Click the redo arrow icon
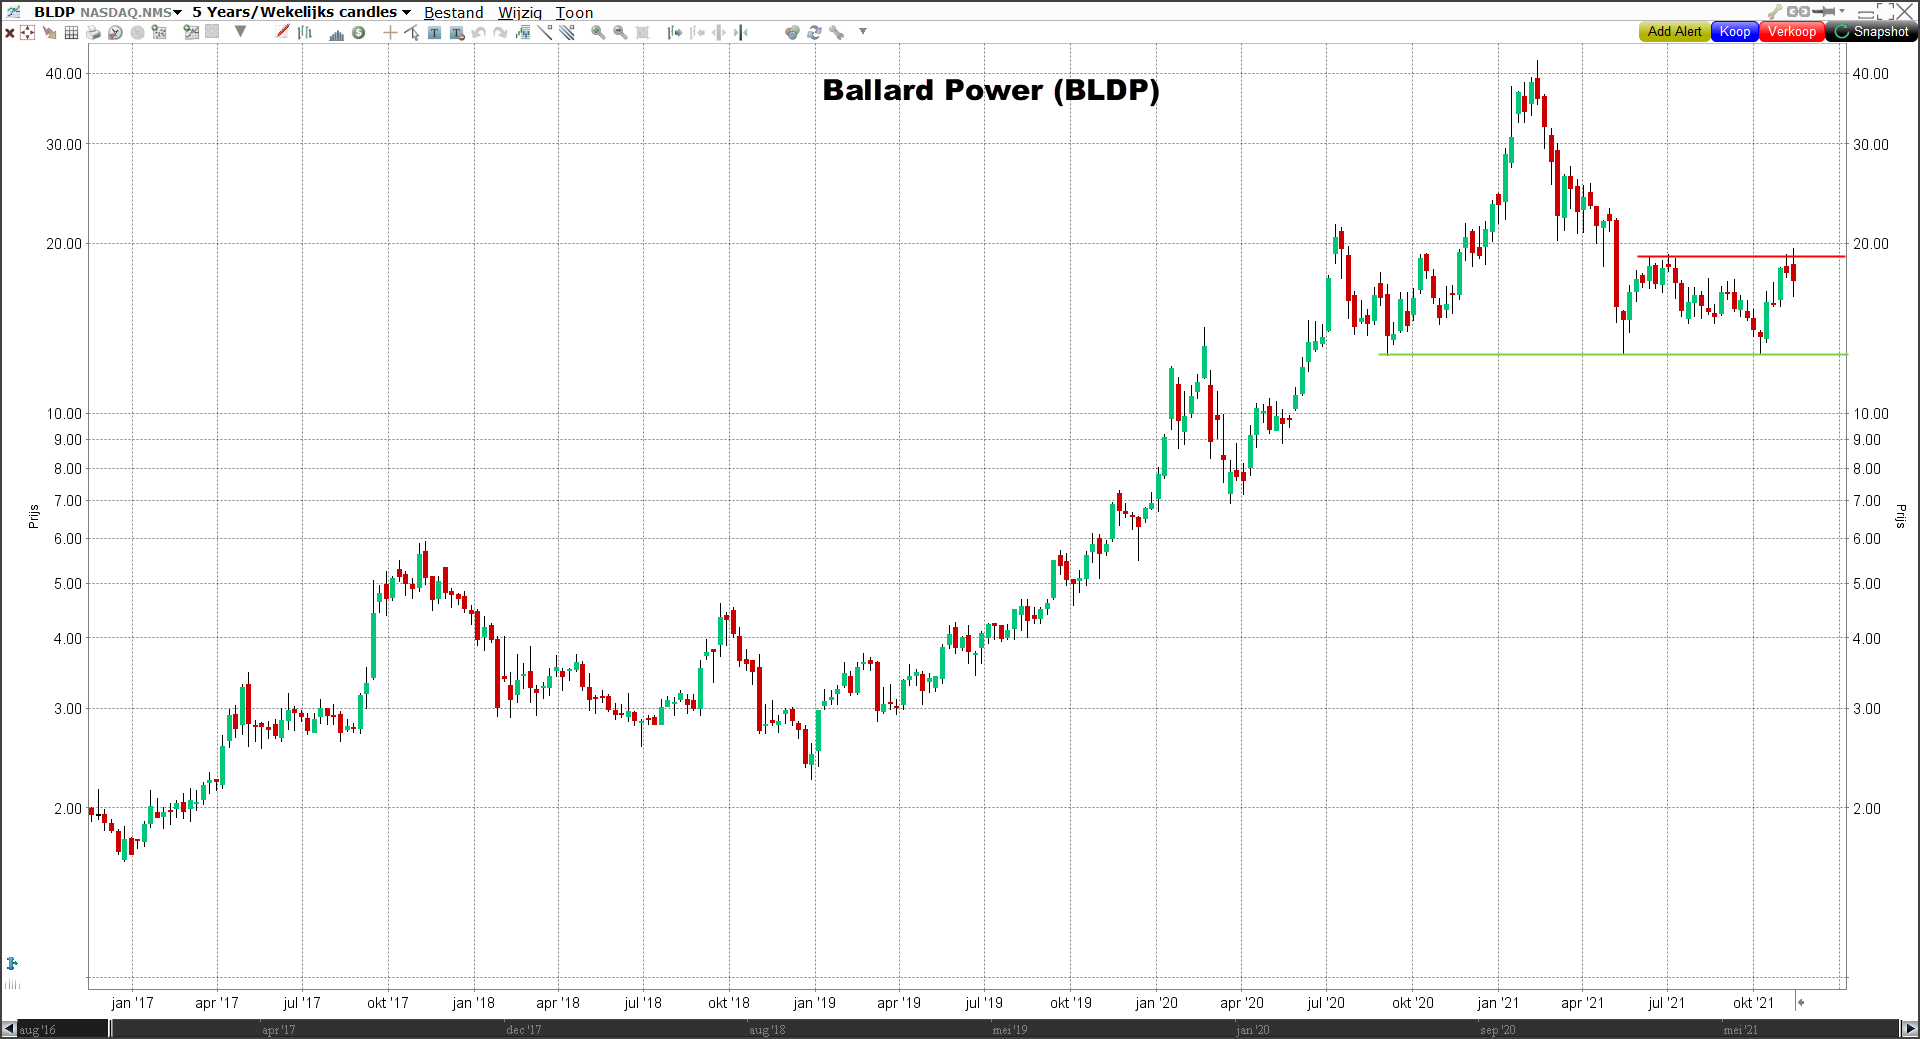The image size is (1920, 1039). (x=500, y=32)
